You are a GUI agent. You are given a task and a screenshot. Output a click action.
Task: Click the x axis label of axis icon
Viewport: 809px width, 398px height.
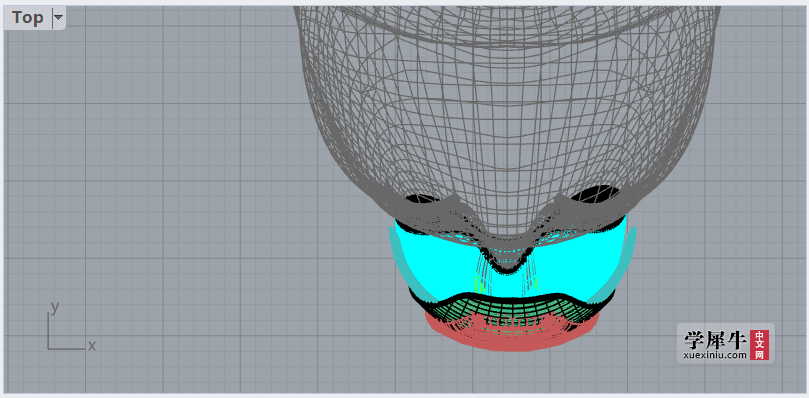pos(92,345)
